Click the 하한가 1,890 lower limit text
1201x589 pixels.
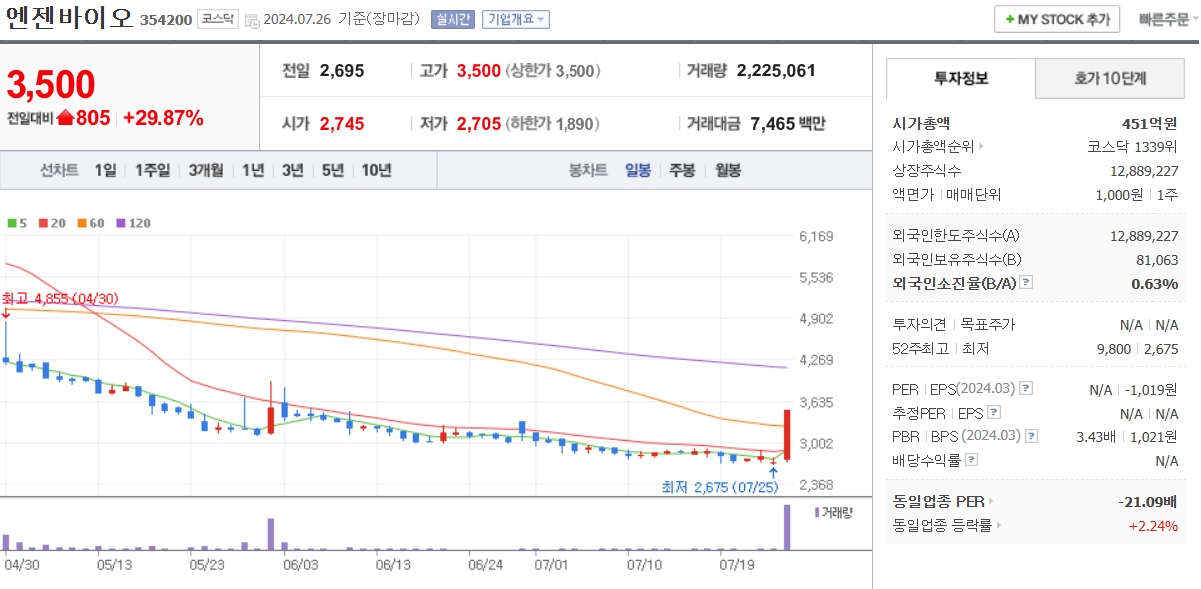pyautogui.click(x=552, y=124)
